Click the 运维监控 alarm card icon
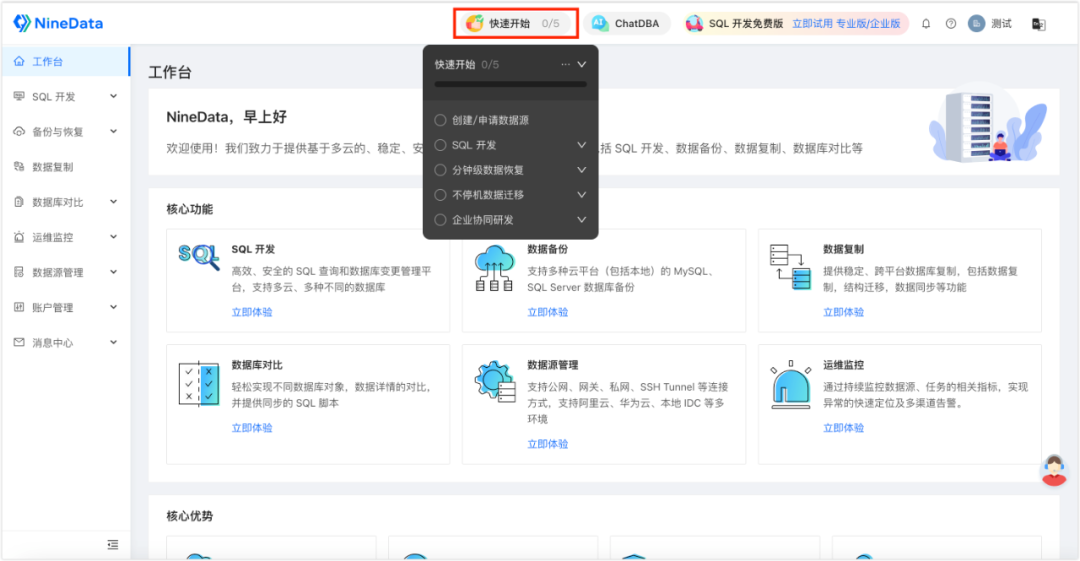The height and width of the screenshot is (561, 1080). pos(791,384)
